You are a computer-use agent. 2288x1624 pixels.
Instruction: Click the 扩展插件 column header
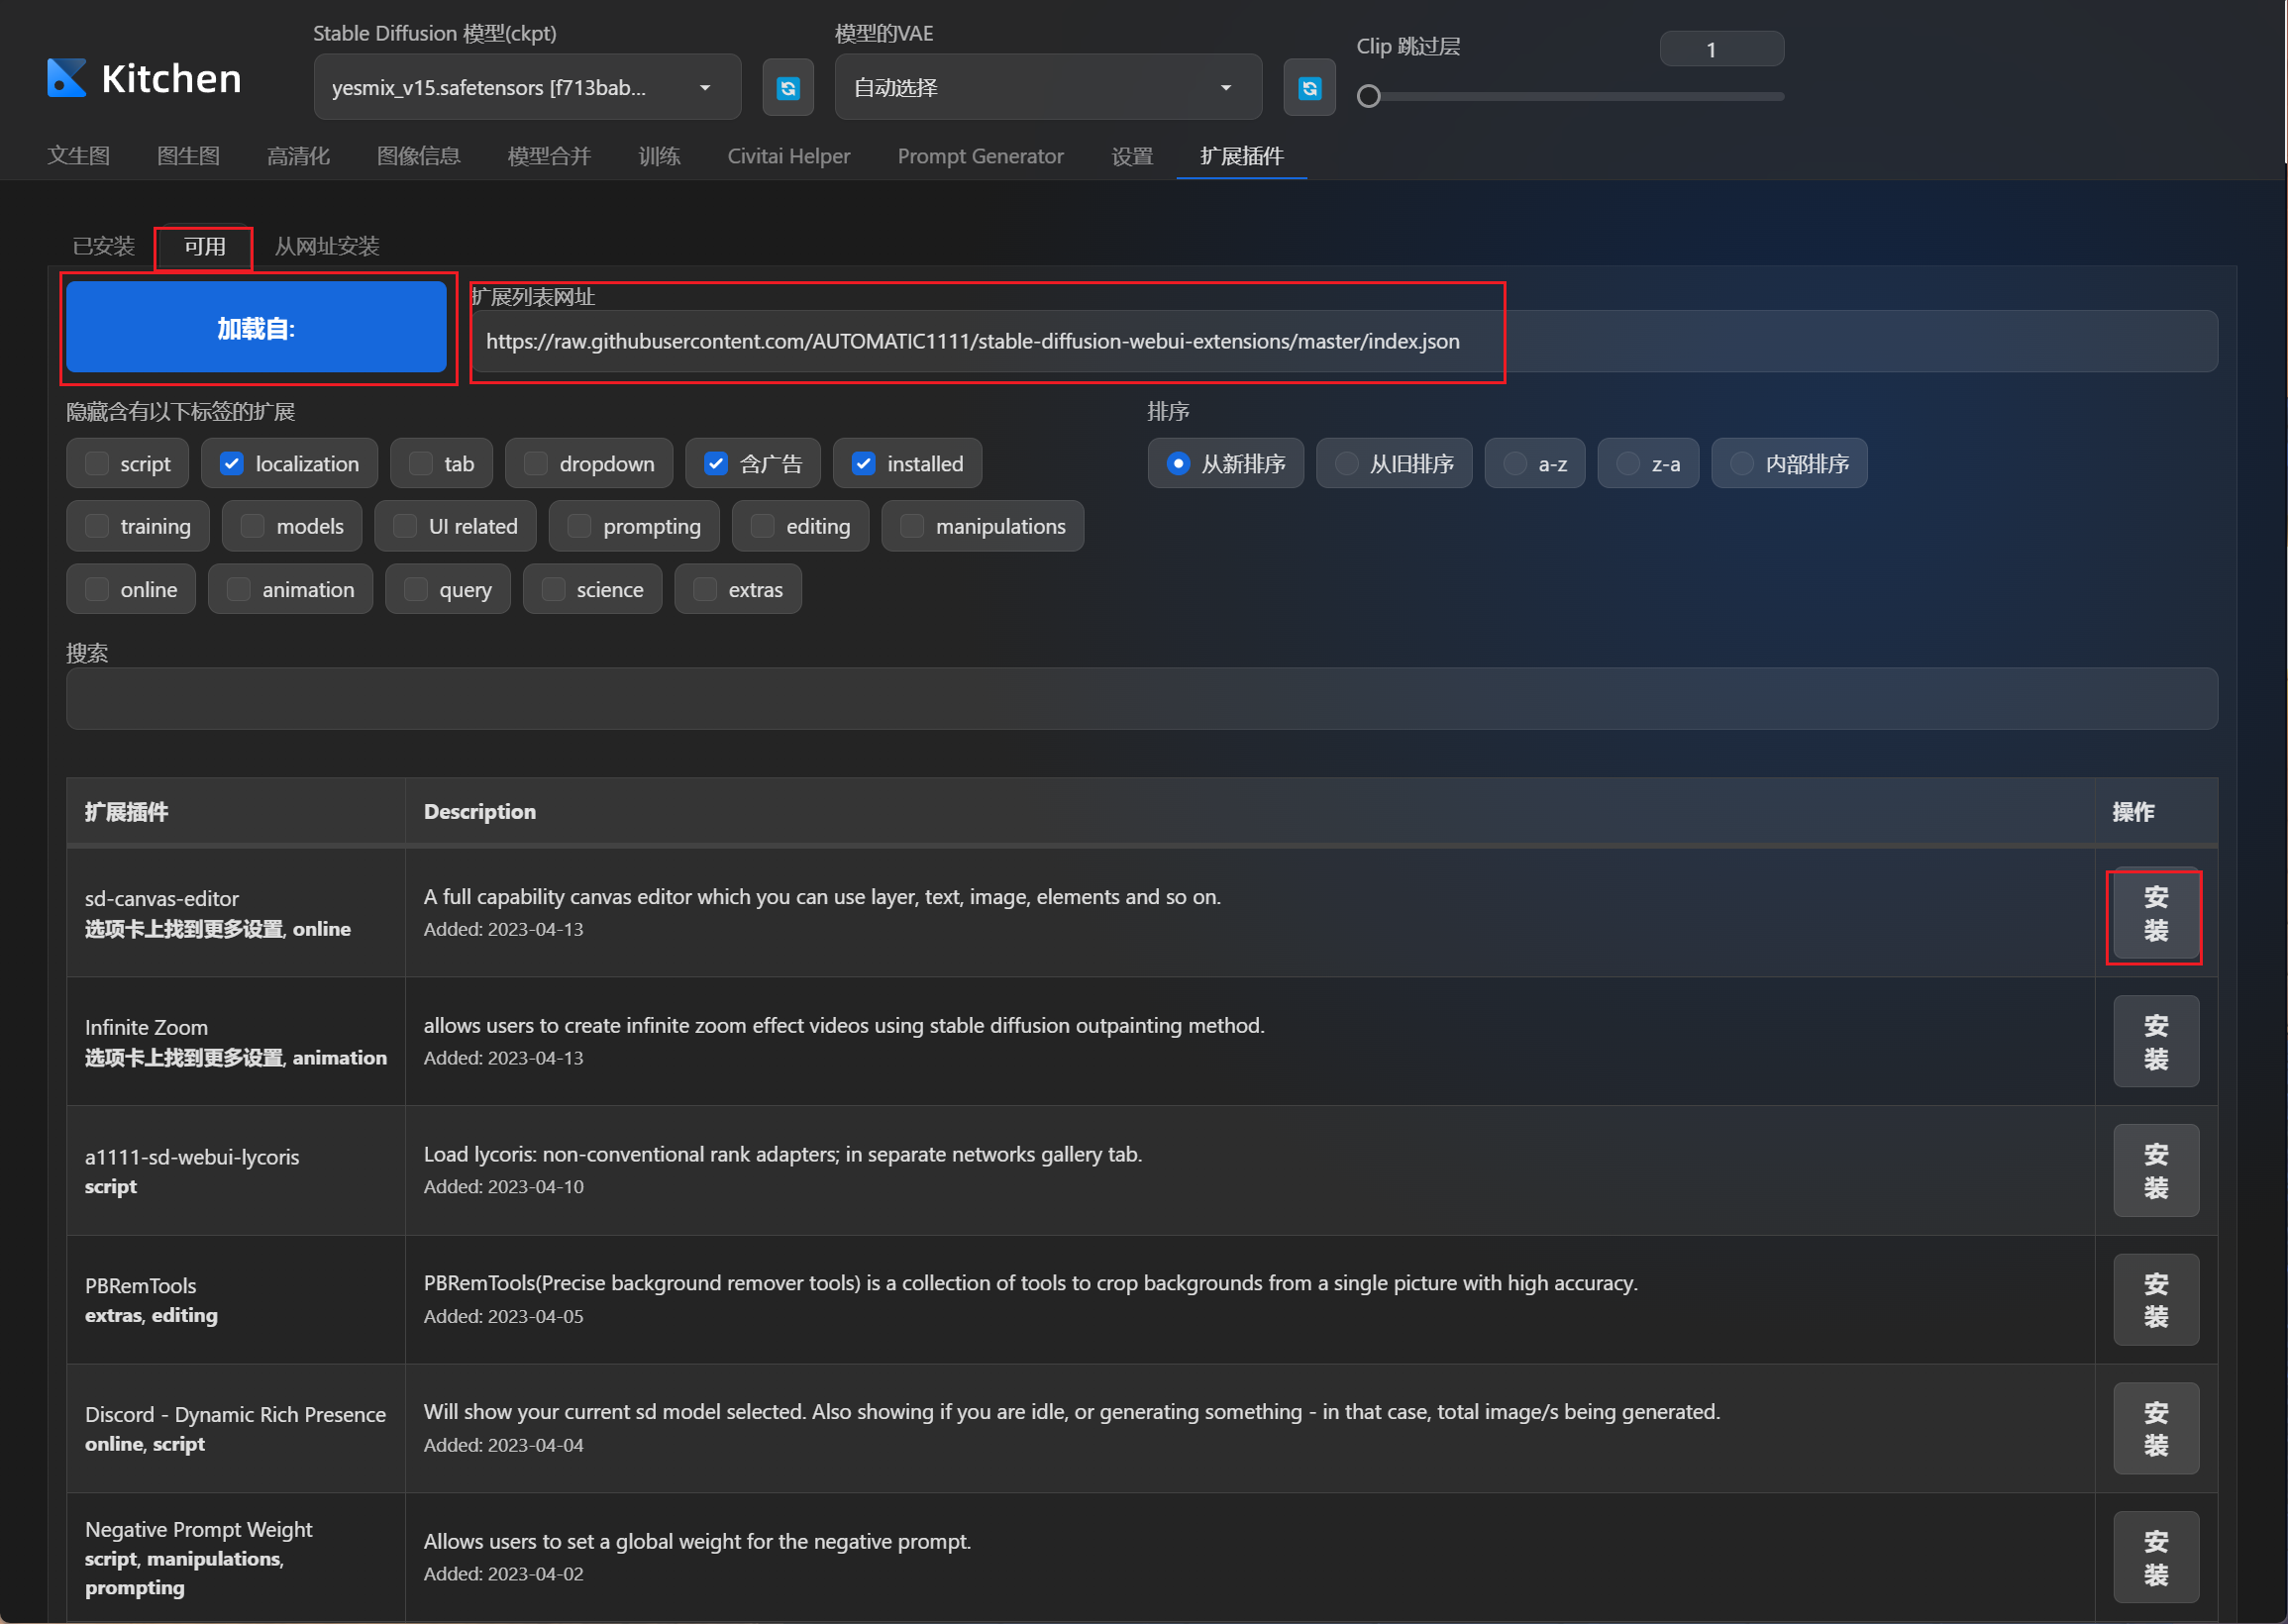[x=235, y=812]
